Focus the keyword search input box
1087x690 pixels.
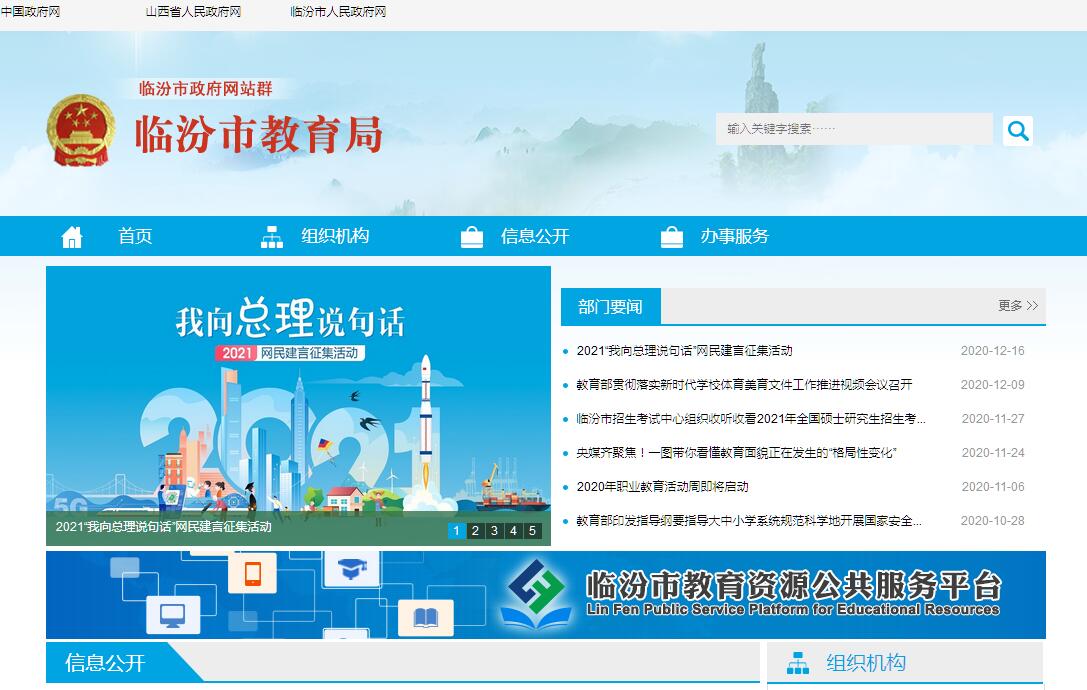(x=853, y=129)
